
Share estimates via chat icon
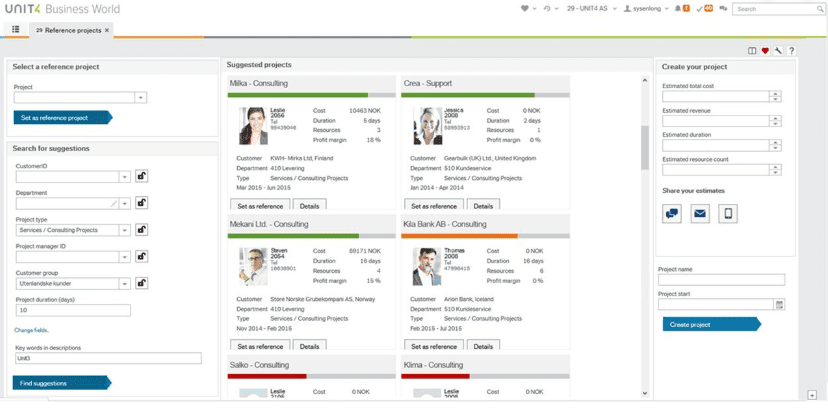click(672, 213)
